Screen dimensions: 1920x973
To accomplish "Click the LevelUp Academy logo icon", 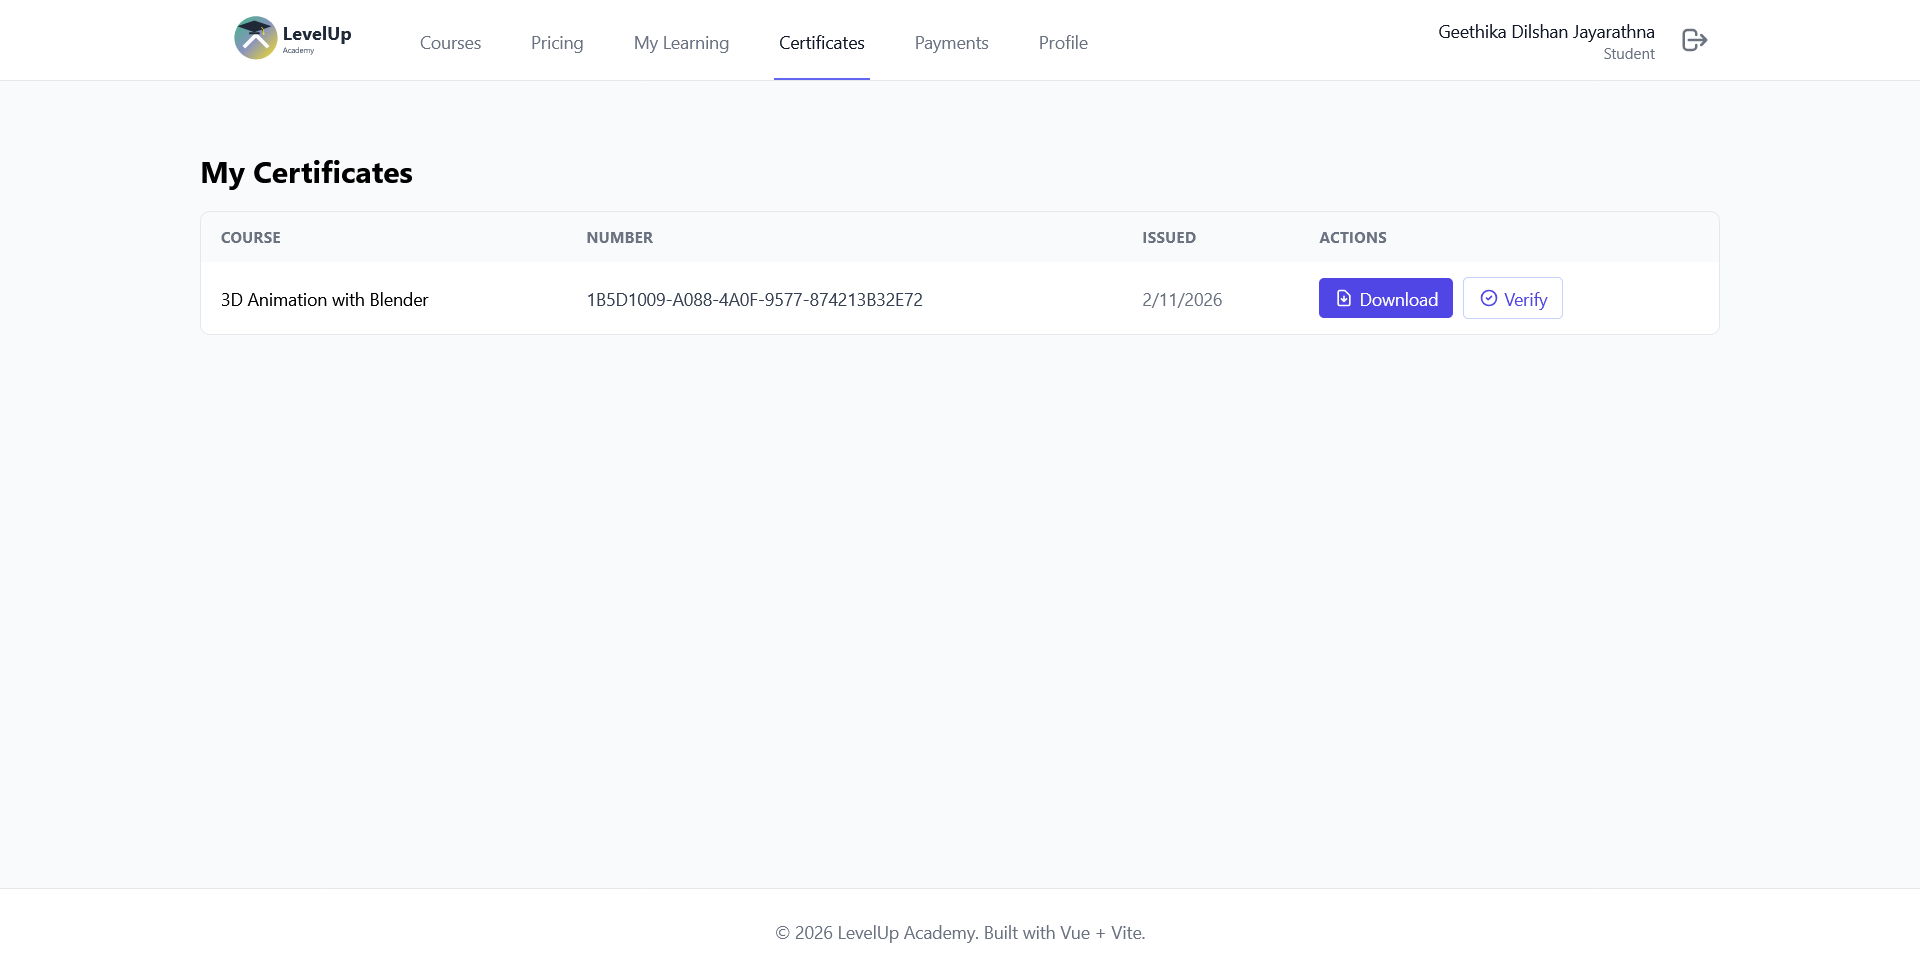I will pos(256,38).
